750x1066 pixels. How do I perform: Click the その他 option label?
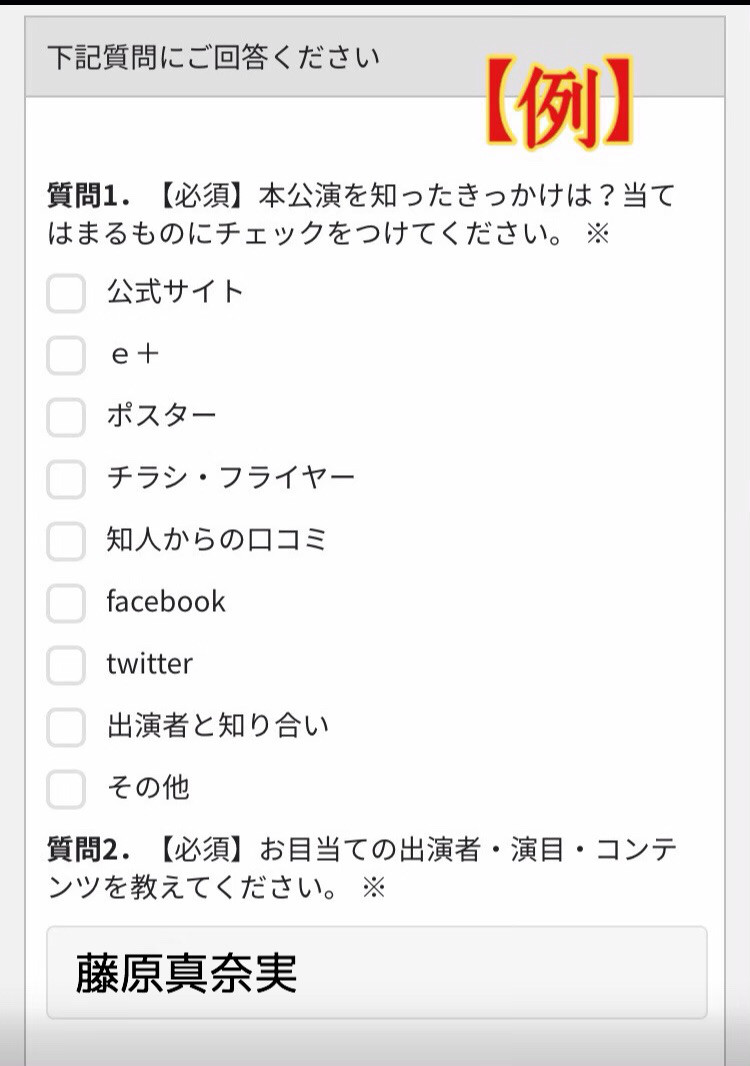click(148, 788)
